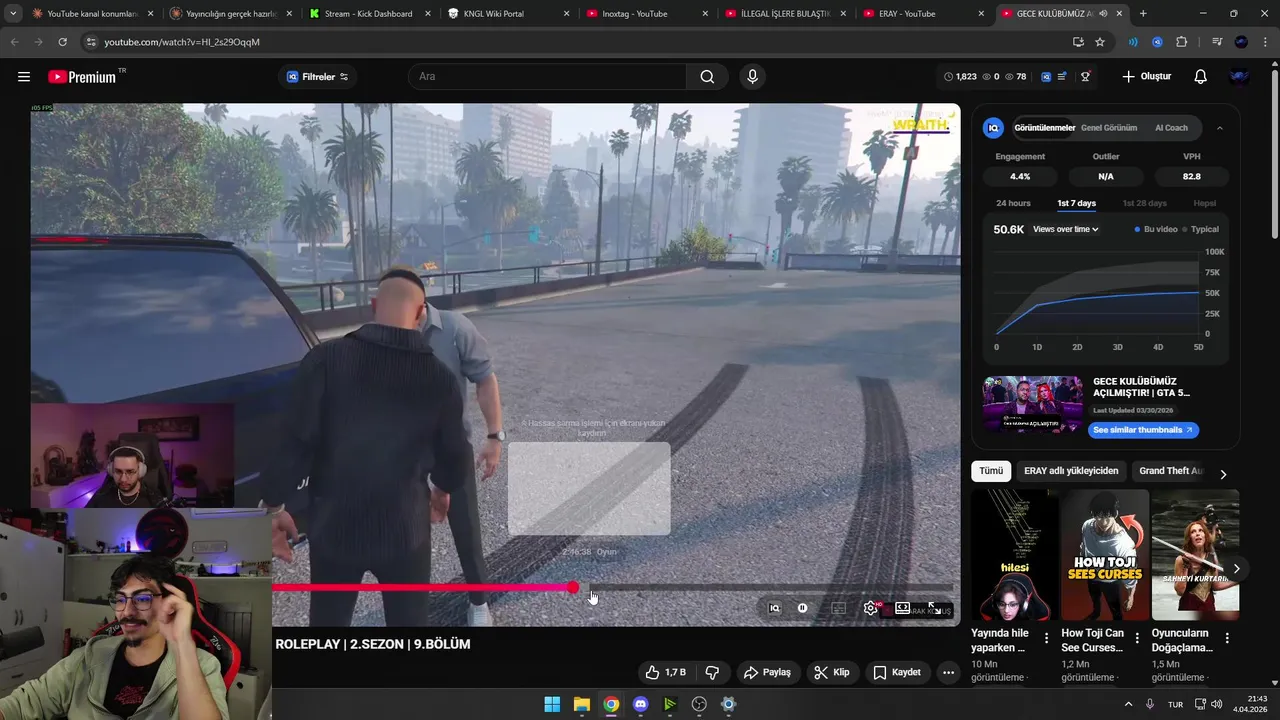
Task: Click the vidIQ icon in player controls
Action: pyautogui.click(x=774, y=608)
